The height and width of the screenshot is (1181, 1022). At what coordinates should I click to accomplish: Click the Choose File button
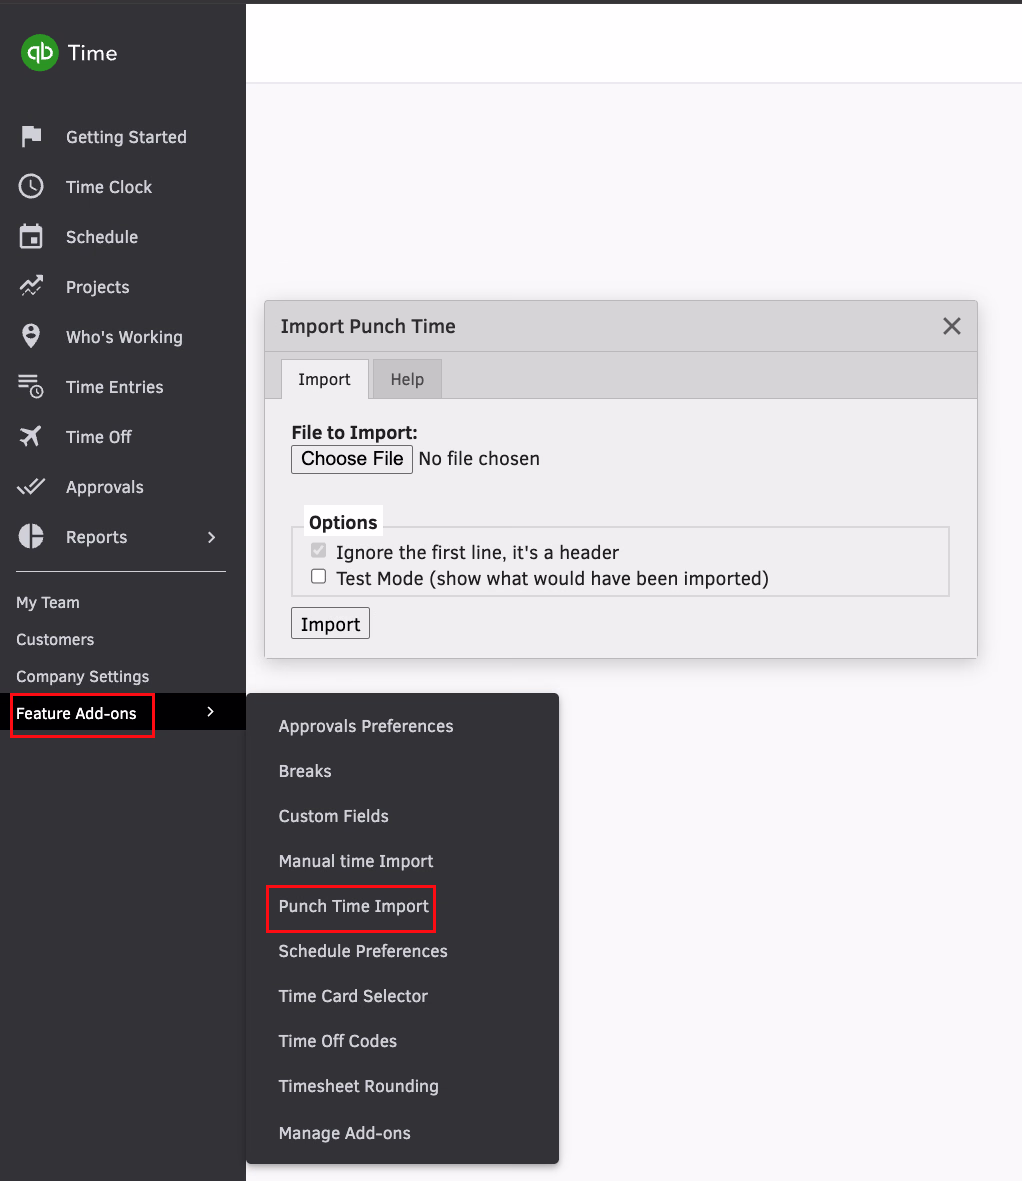[x=352, y=459]
